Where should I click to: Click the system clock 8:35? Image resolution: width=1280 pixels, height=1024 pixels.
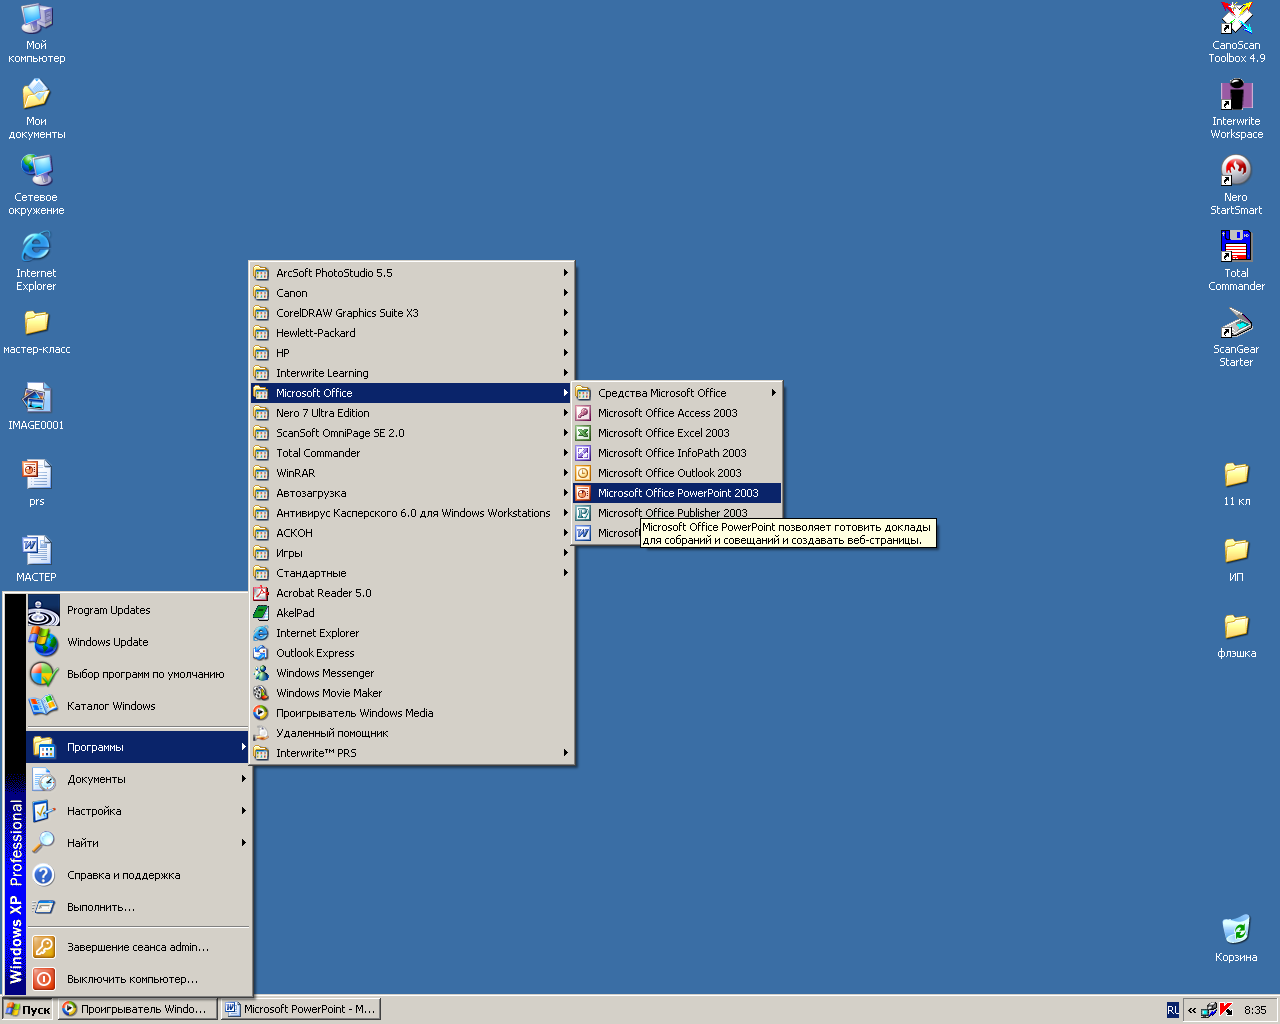click(1255, 1010)
